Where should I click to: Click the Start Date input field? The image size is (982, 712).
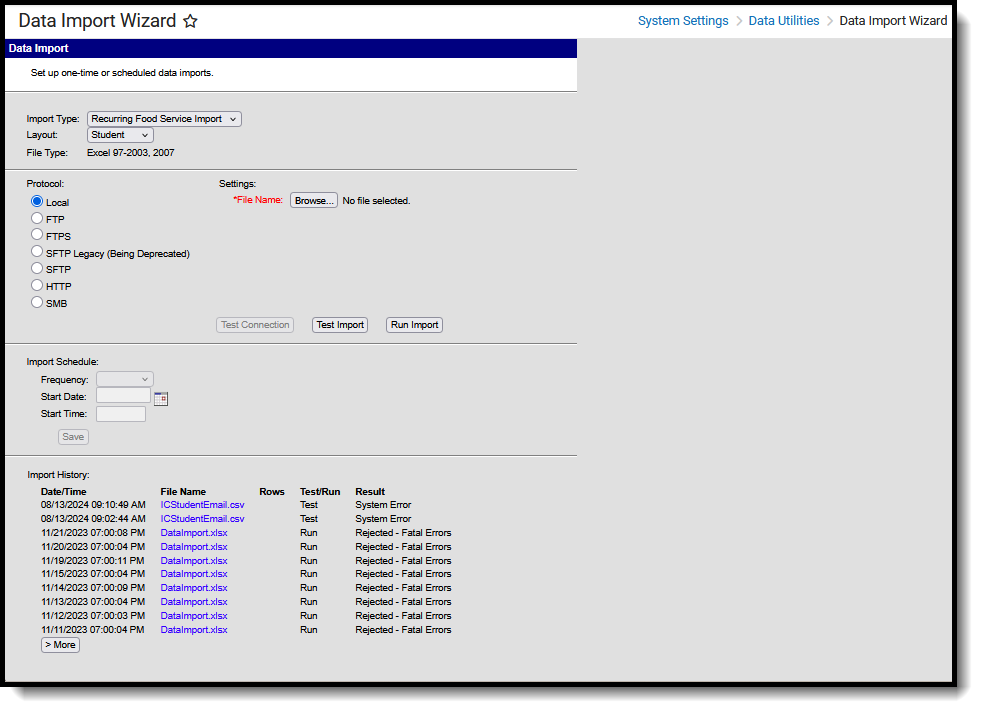pos(123,396)
